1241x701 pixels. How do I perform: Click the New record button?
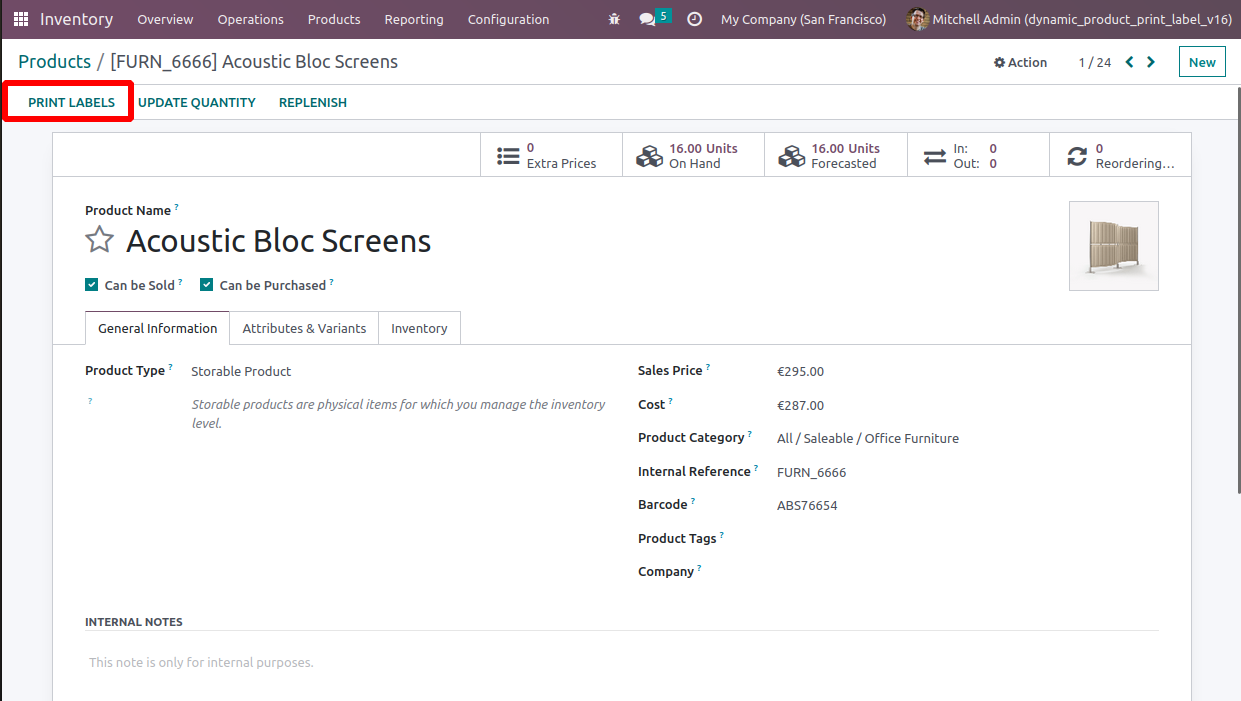coord(1201,62)
